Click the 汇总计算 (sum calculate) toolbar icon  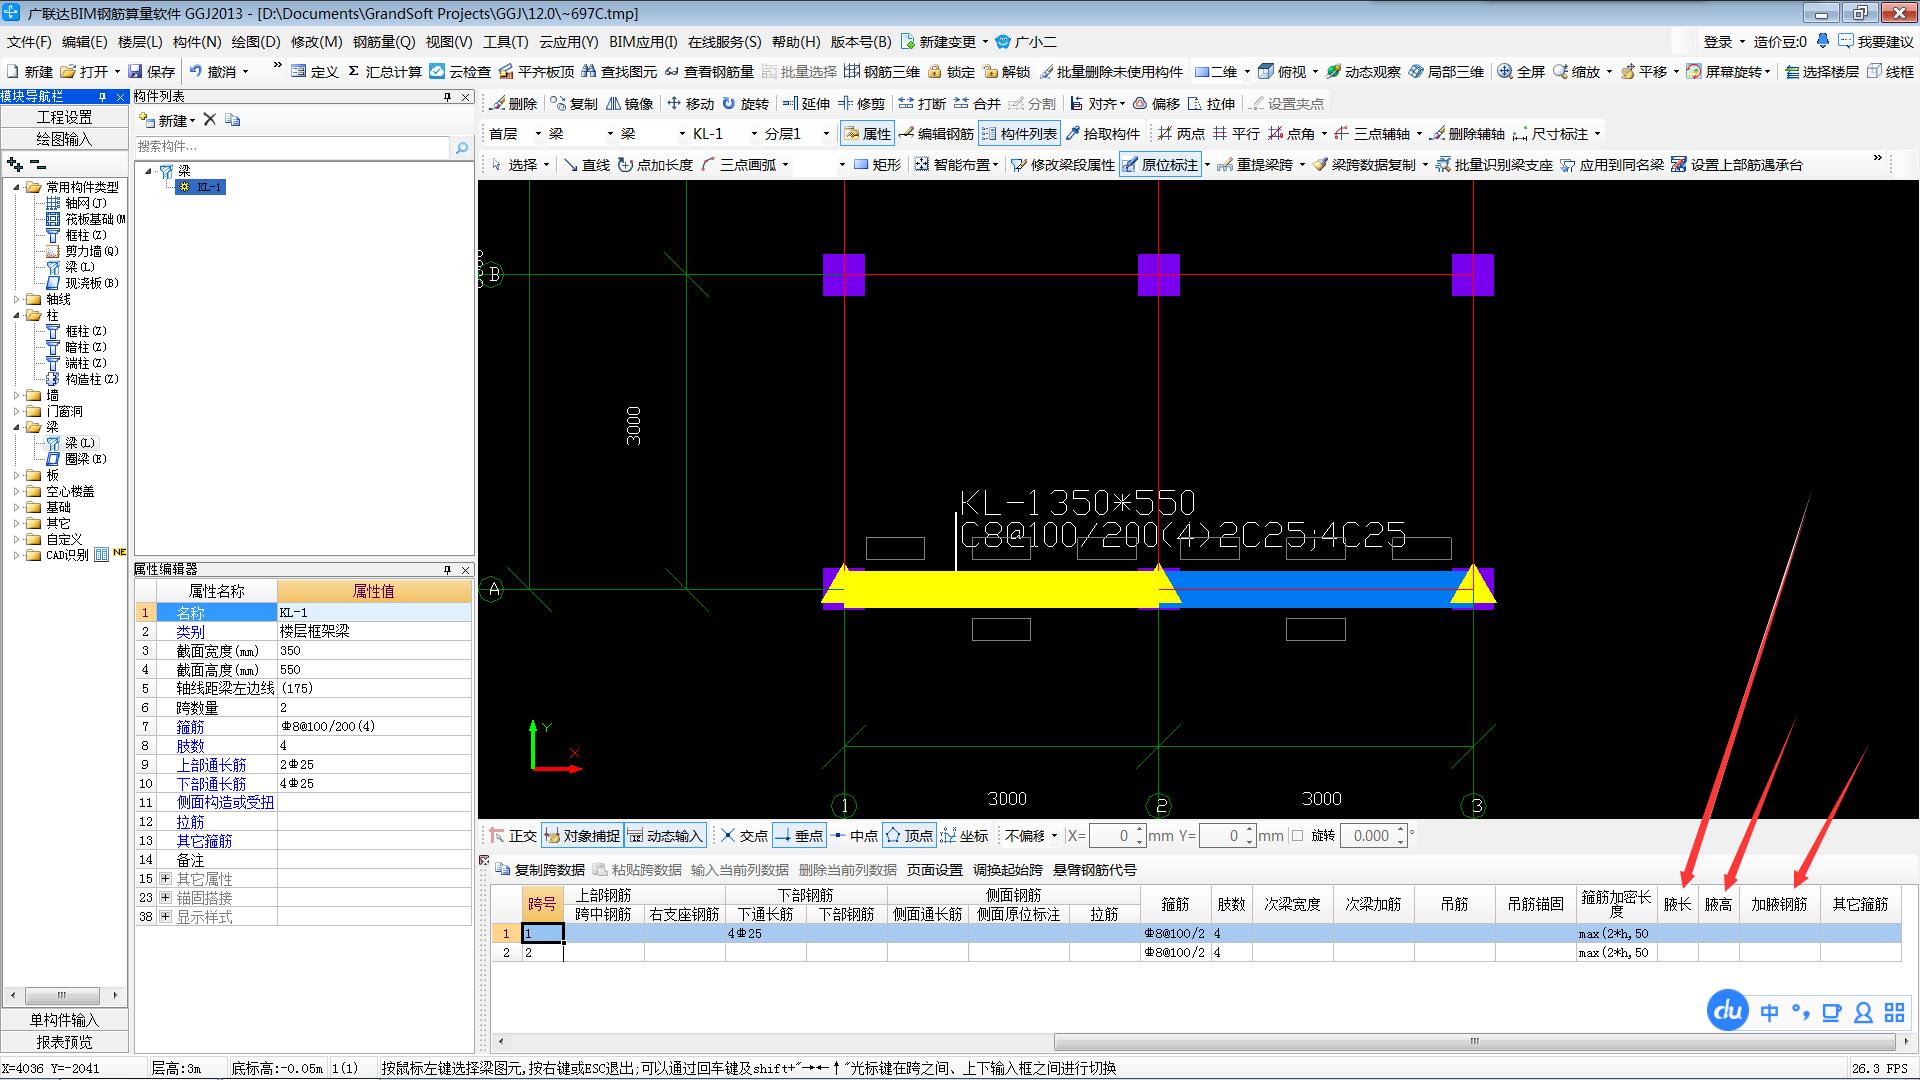385,71
